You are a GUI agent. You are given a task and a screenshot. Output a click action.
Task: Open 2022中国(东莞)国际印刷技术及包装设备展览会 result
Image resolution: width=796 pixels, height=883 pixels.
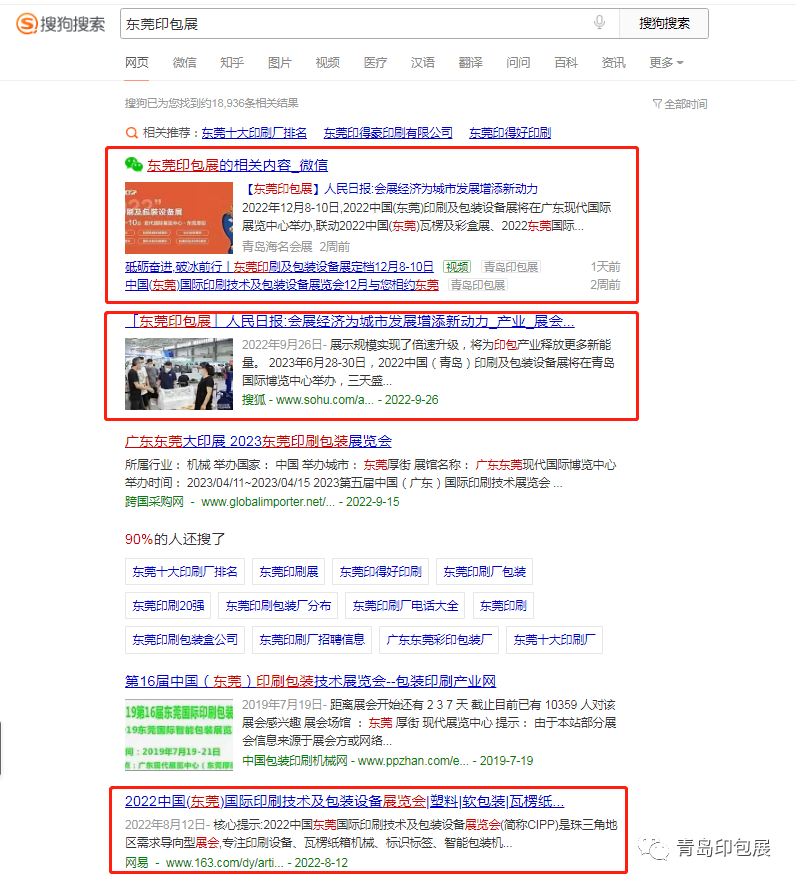tap(345, 801)
